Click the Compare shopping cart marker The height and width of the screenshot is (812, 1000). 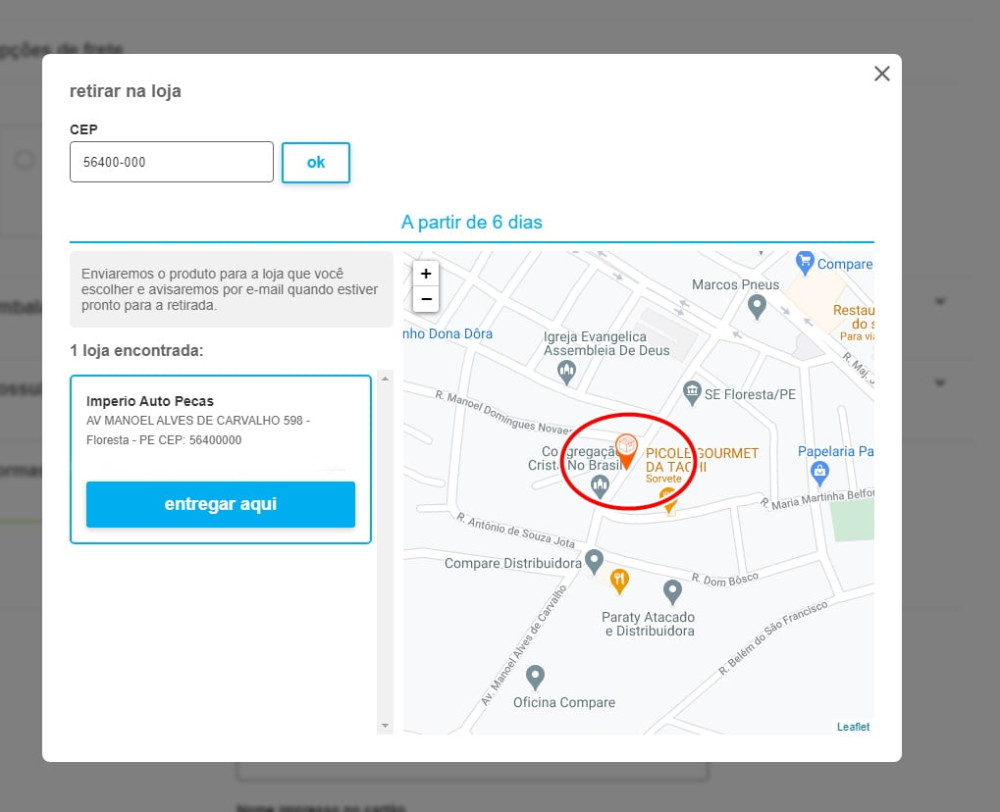point(805,263)
